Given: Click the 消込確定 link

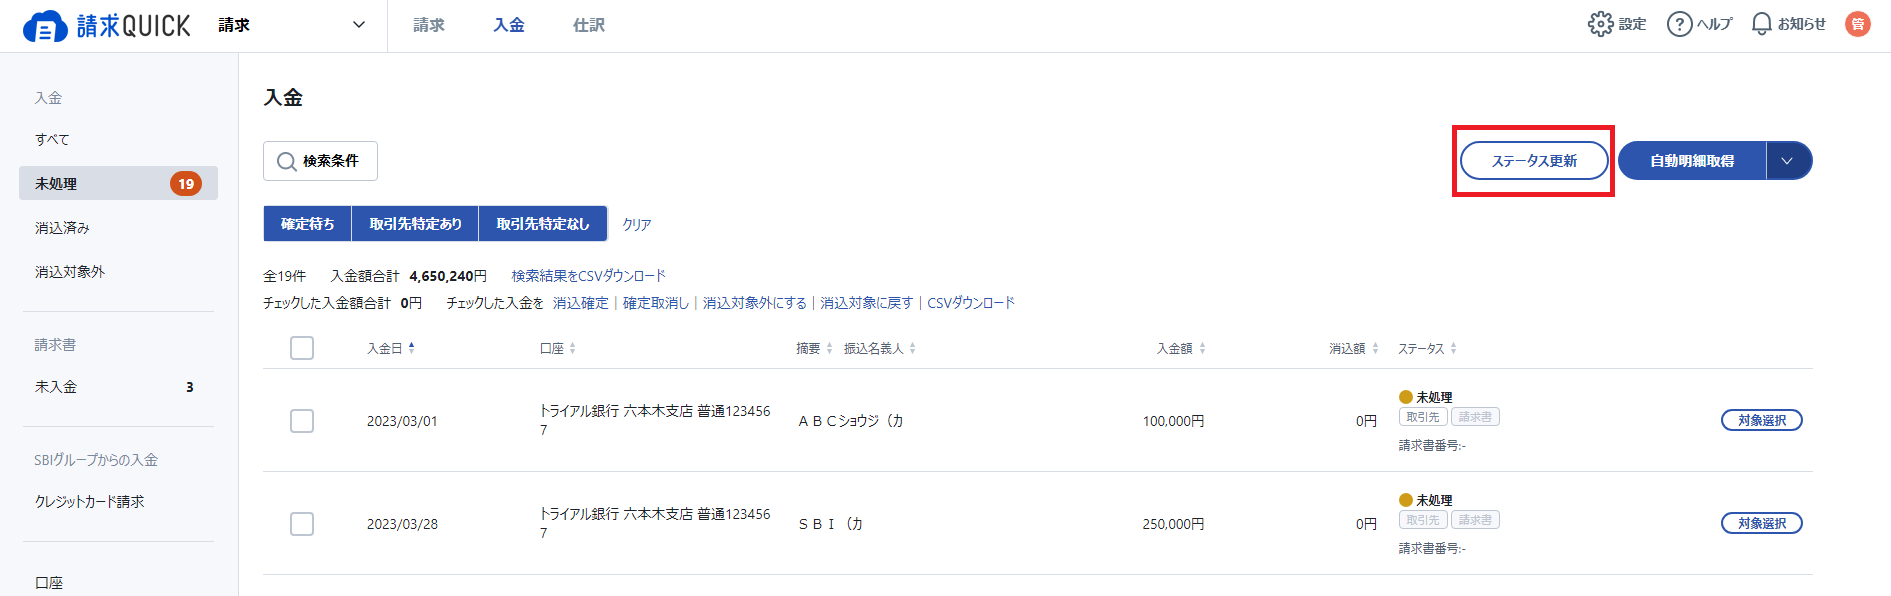Looking at the screenshot, I should (x=580, y=303).
